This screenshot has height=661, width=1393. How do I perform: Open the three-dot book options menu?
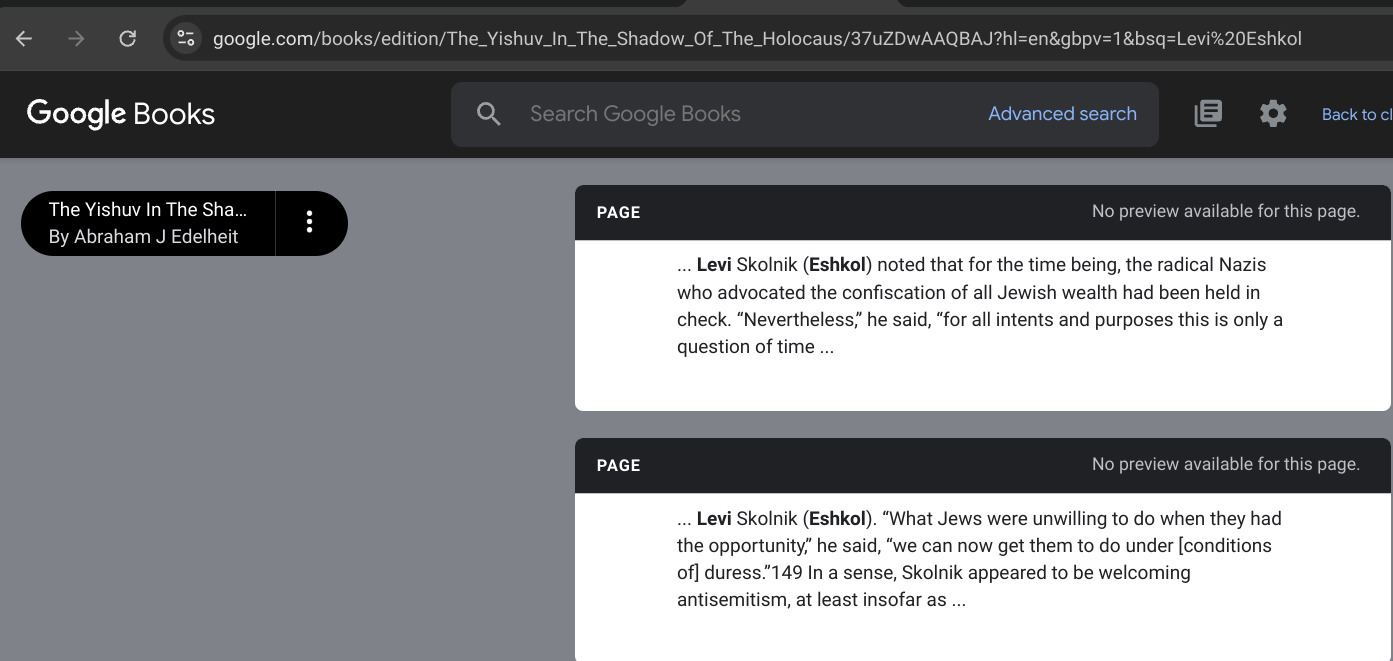pos(310,222)
